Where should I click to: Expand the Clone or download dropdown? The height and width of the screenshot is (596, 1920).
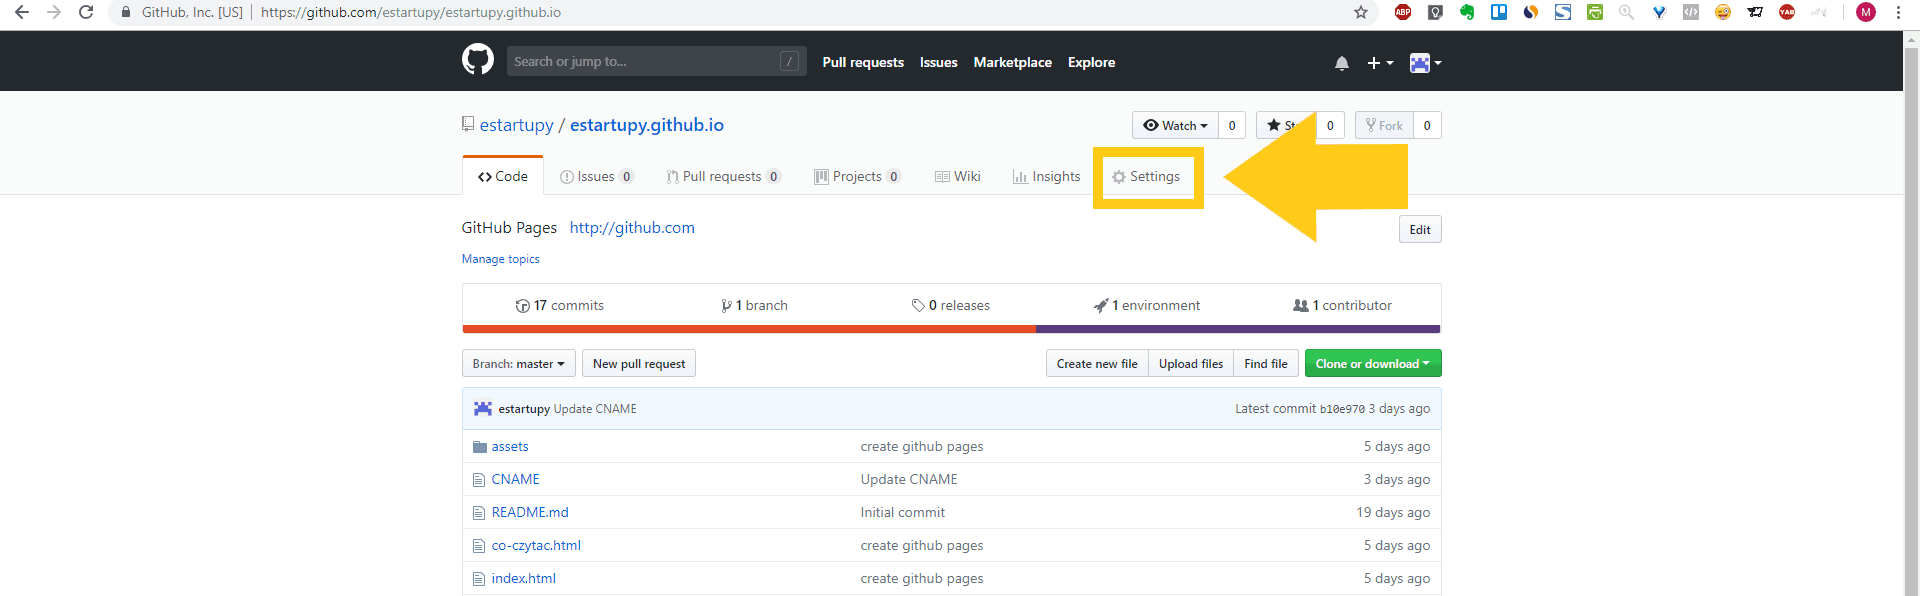point(1373,363)
